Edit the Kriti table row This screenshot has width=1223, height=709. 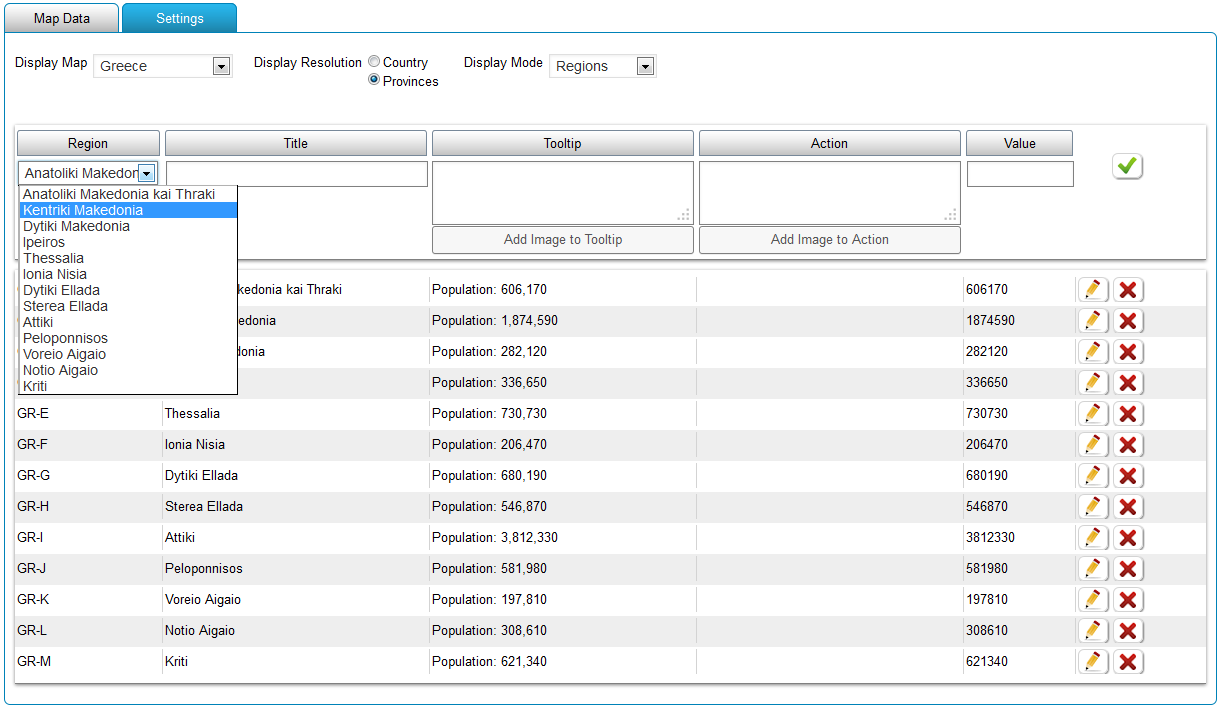tap(1092, 662)
